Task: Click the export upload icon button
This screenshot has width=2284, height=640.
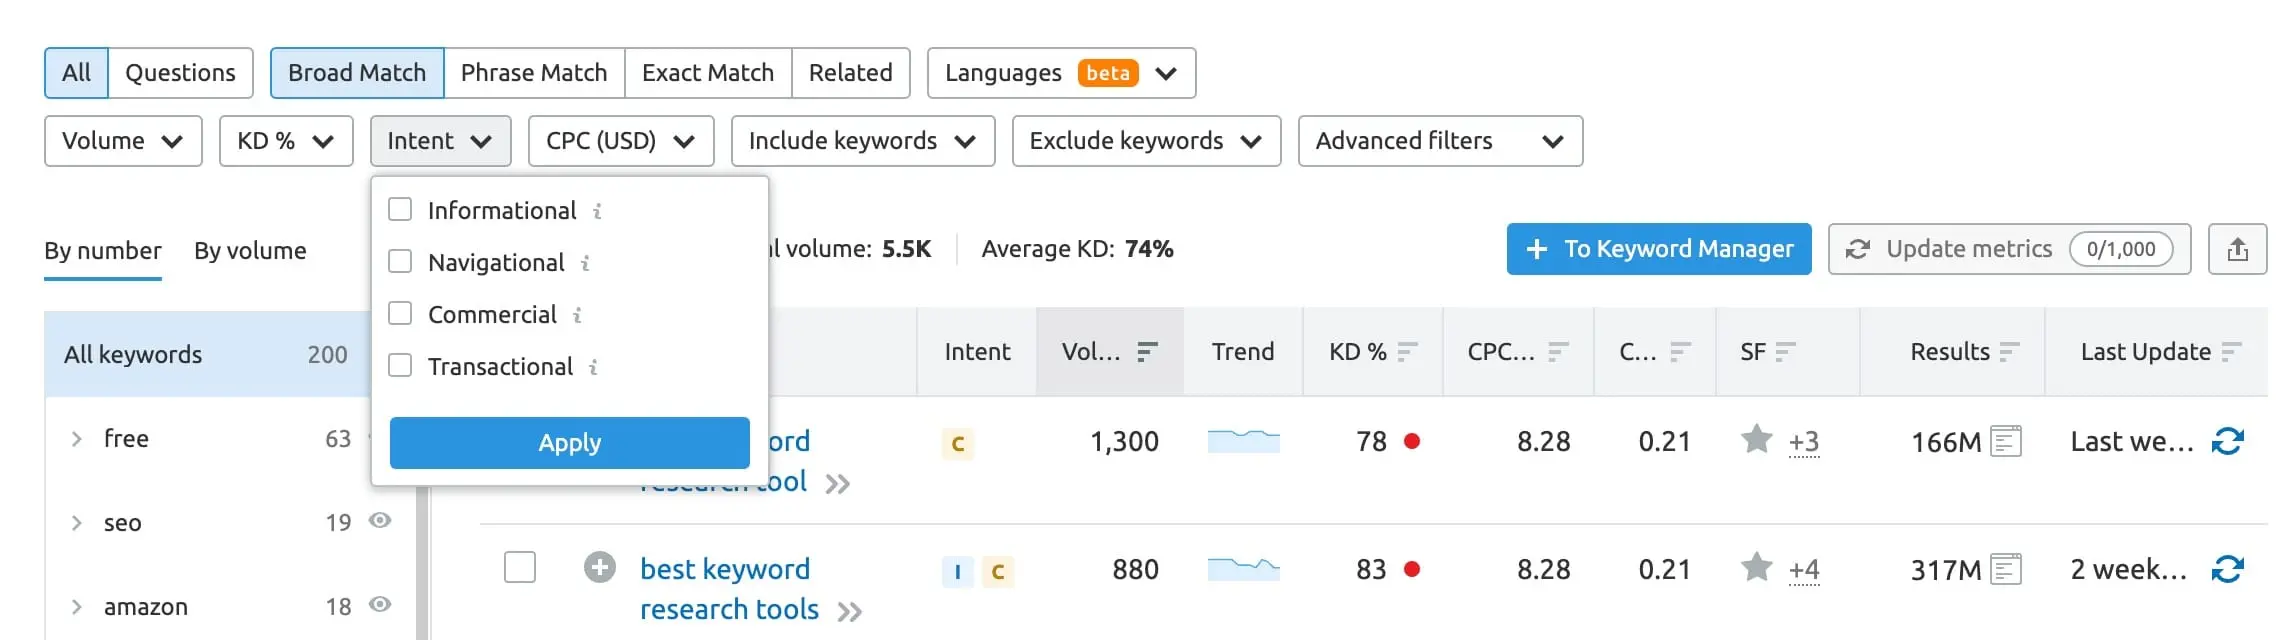Action: point(2238,249)
